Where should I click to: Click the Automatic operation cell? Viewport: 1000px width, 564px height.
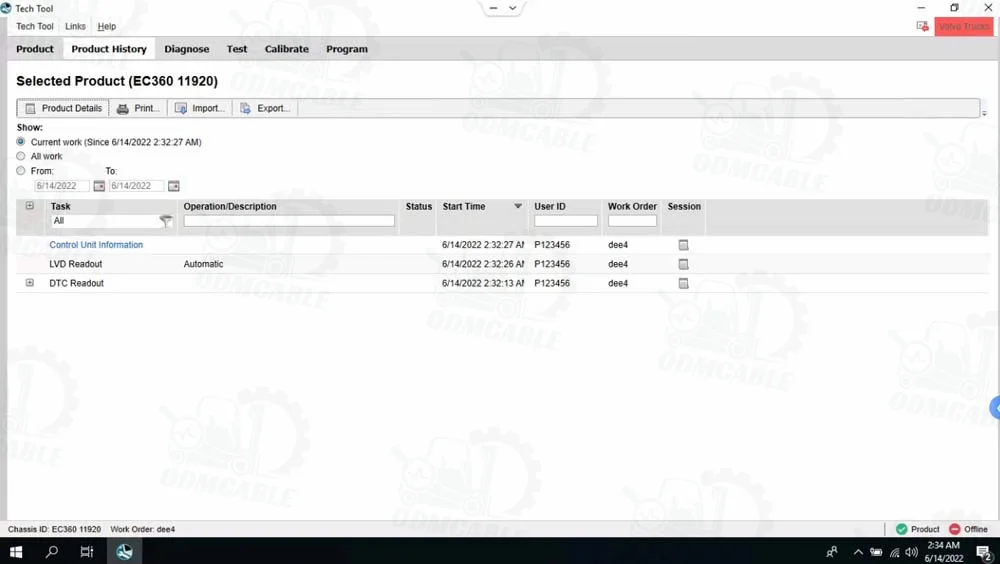click(x=203, y=263)
